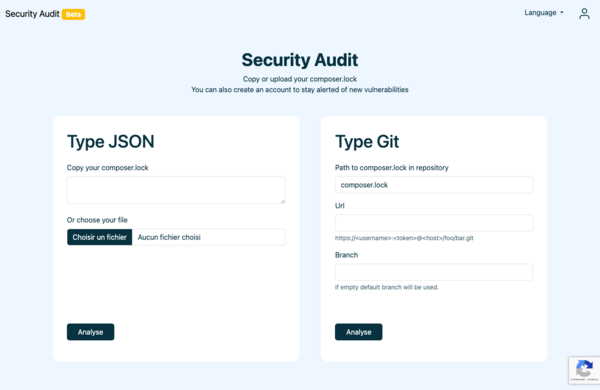Screen dimensions: 600x390
Task: Click the main Security Audit title
Action: tap(300, 60)
